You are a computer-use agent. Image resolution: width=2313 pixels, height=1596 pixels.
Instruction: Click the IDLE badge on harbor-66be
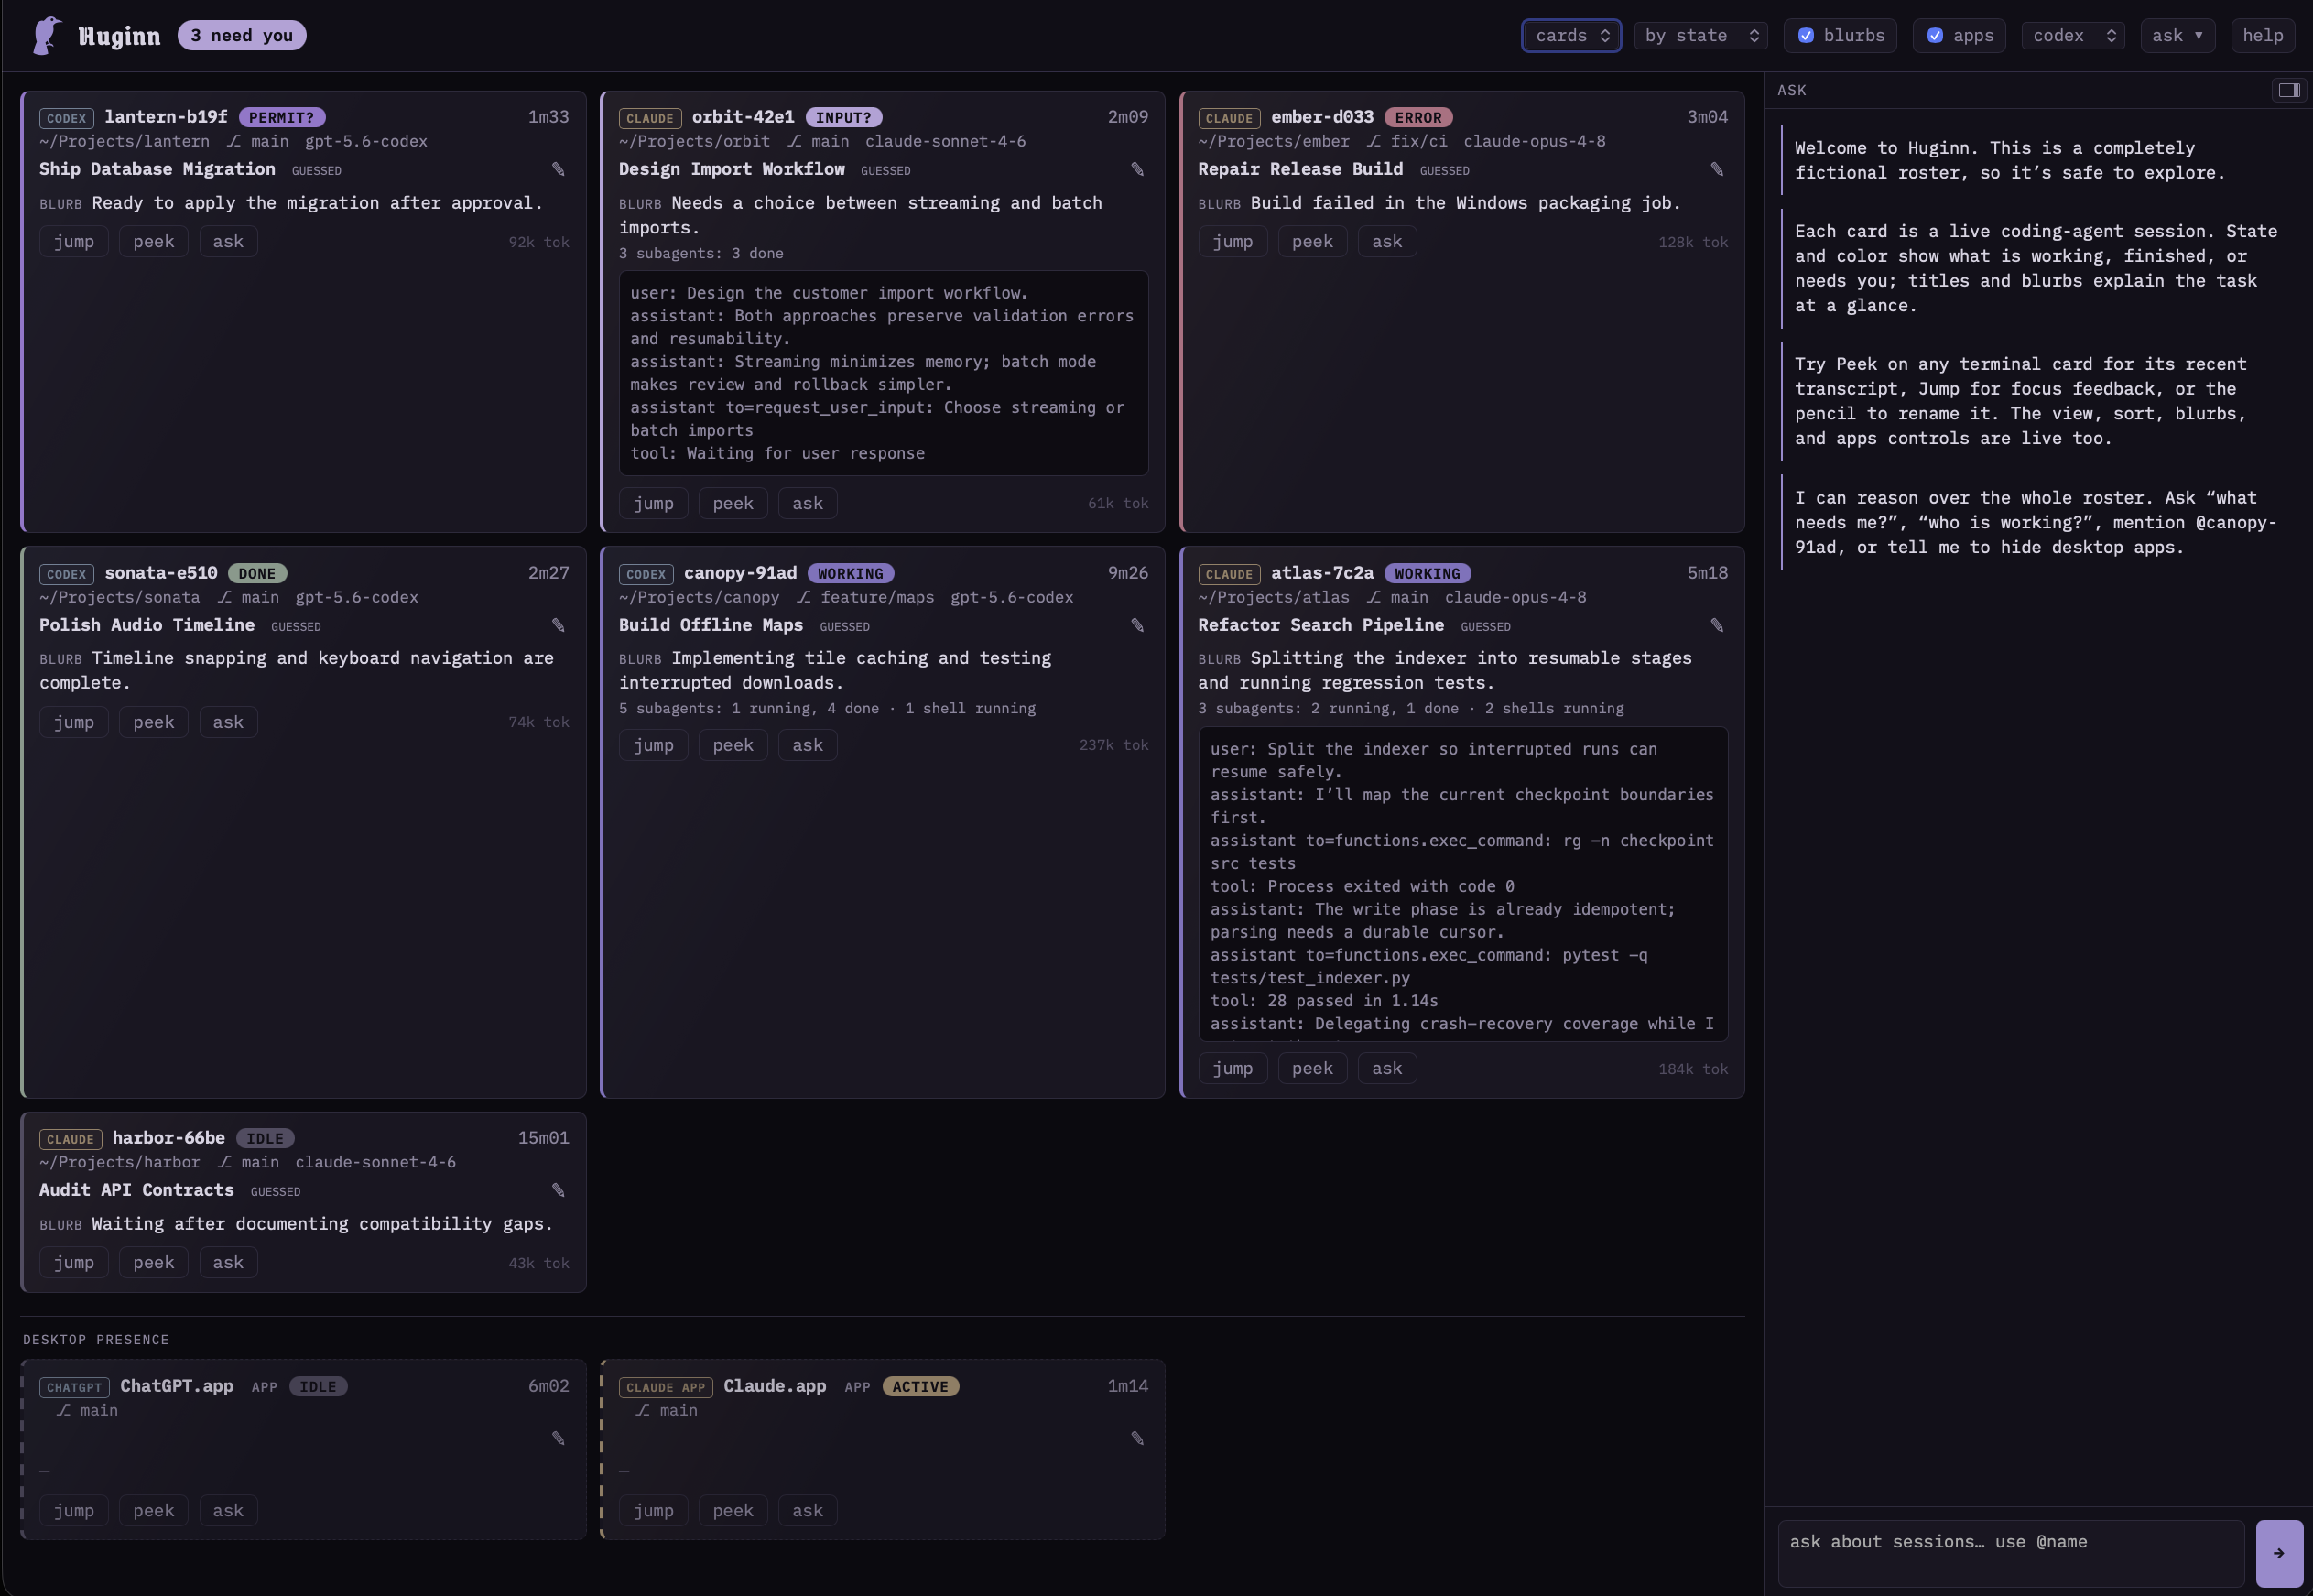click(x=265, y=1139)
